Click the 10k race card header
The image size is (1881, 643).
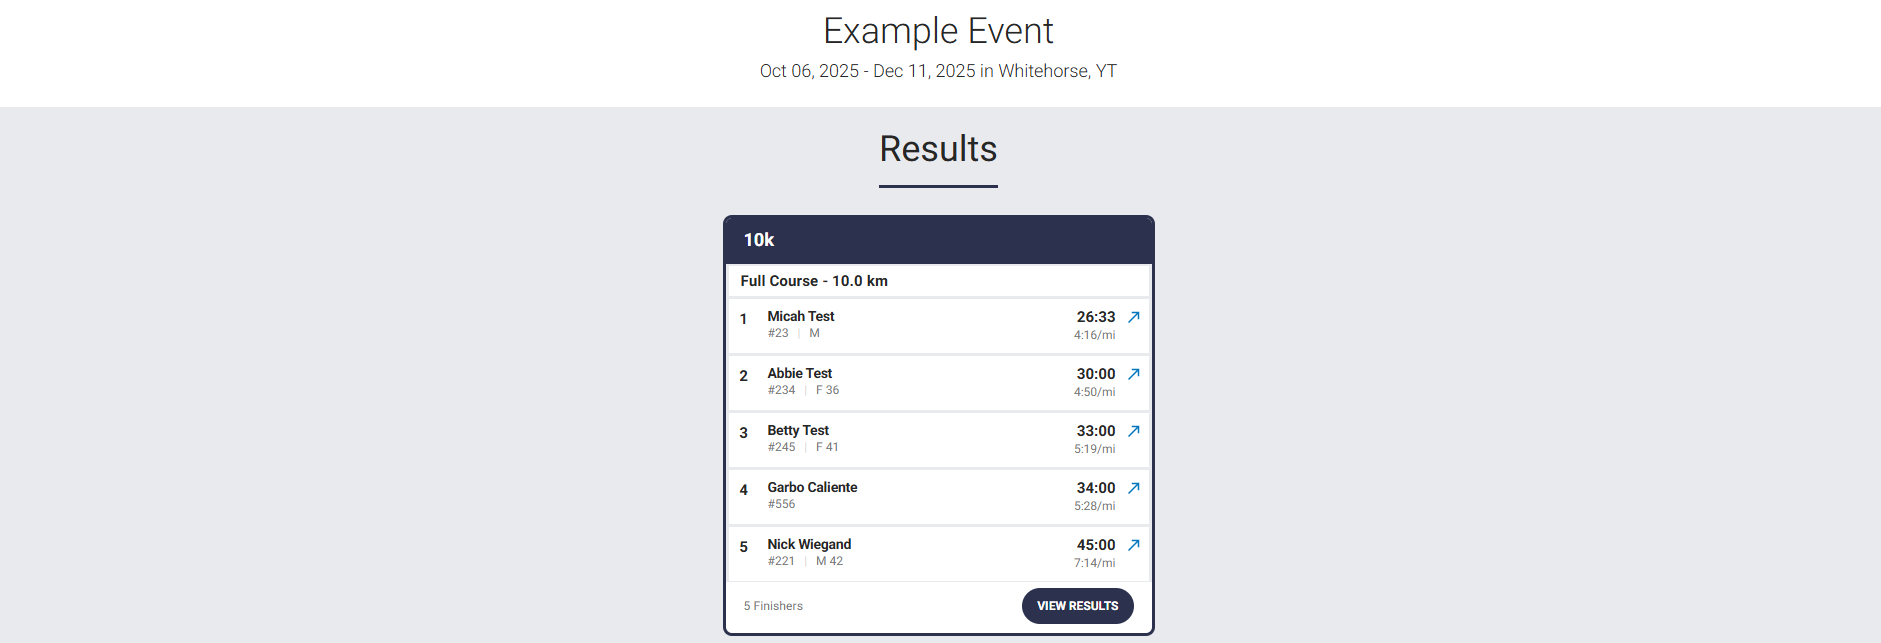pos(938,240)
